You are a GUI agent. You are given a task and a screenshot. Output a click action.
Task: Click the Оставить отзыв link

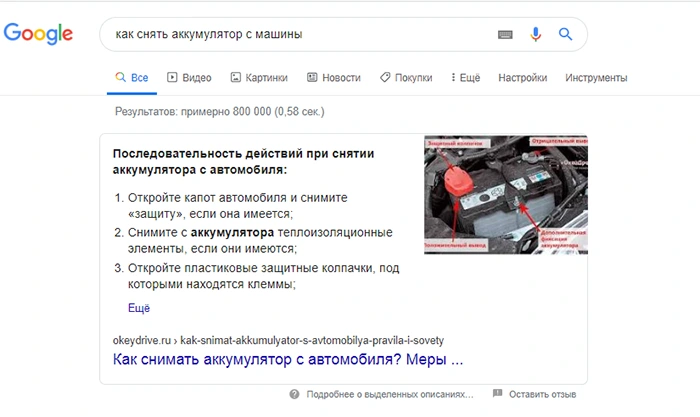pos(542,394)
